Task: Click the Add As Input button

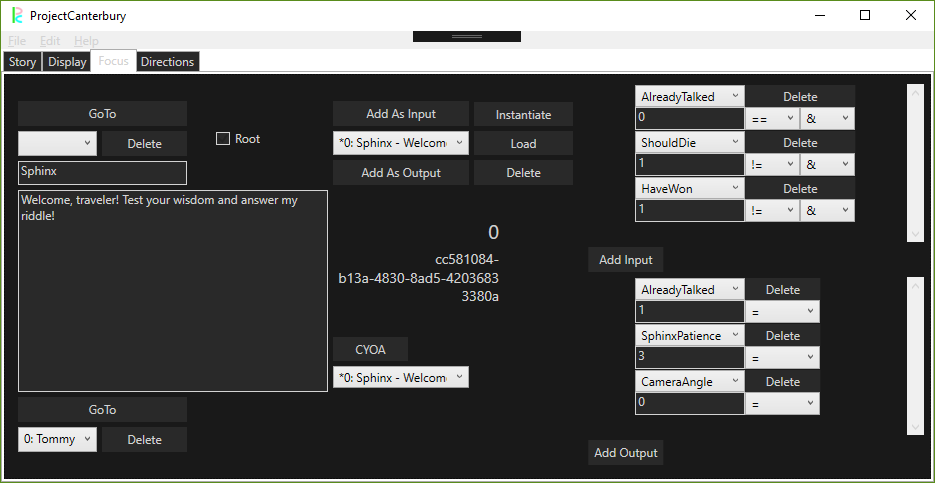Action: (x=401, y=114)
